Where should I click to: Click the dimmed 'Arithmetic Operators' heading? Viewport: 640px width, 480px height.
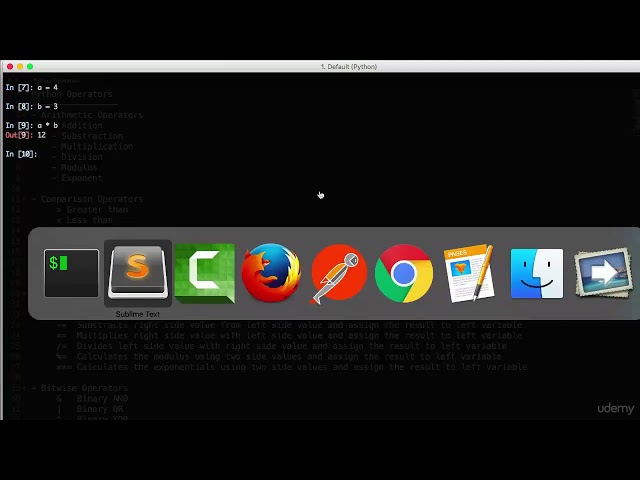tap(91, 115)
